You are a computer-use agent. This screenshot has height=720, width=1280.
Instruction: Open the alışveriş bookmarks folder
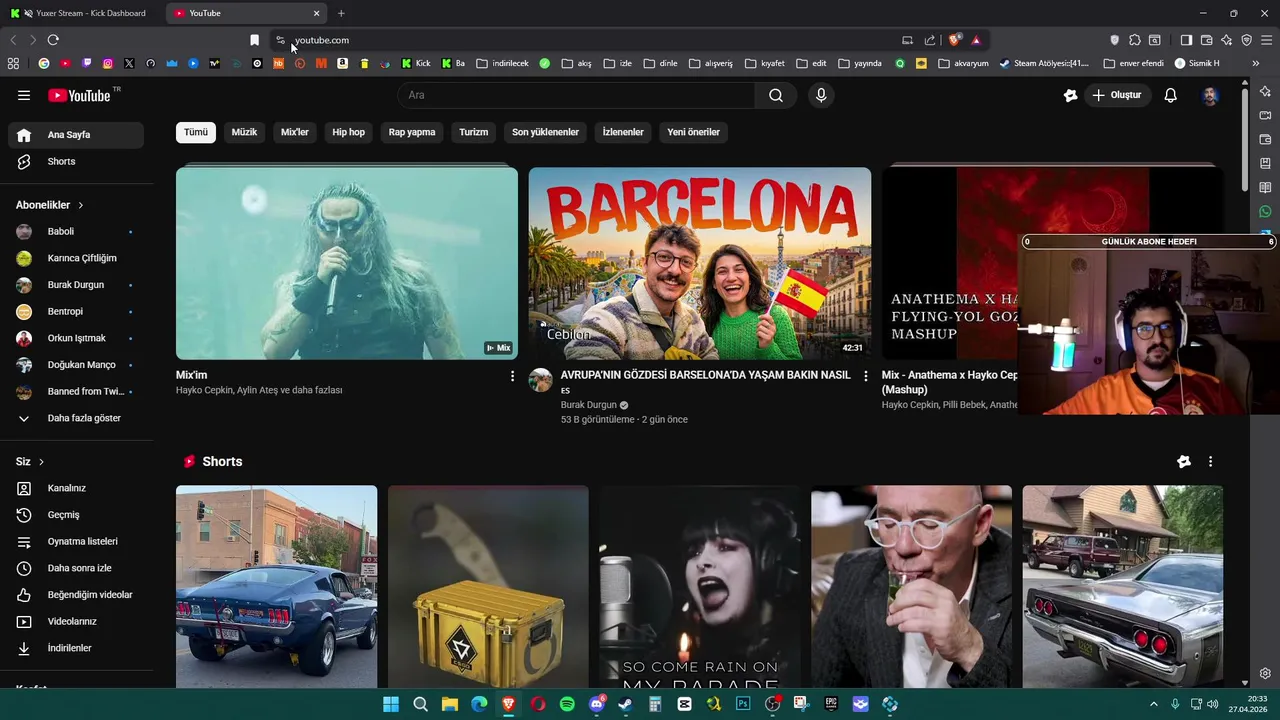coord(711,63)
